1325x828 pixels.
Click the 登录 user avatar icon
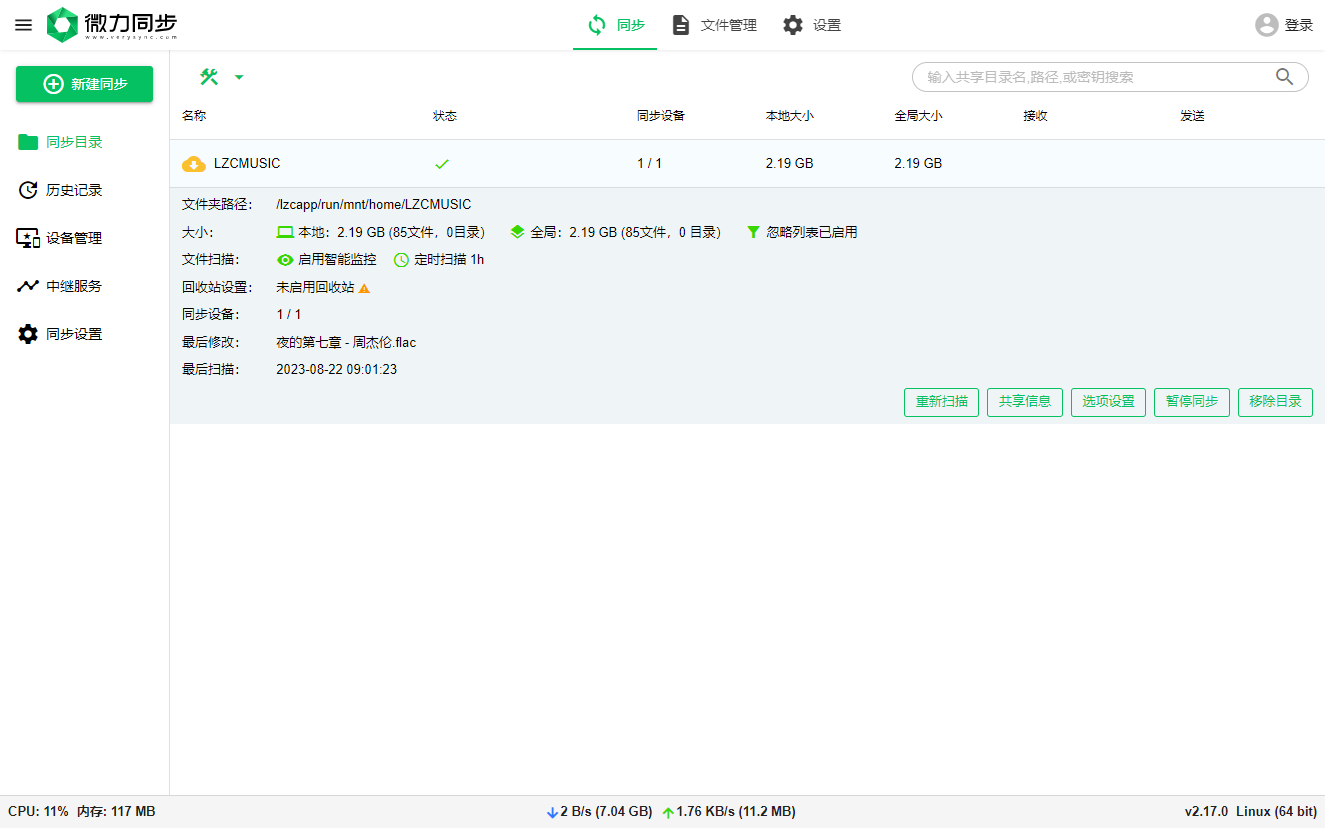(x=1267, y=25)
